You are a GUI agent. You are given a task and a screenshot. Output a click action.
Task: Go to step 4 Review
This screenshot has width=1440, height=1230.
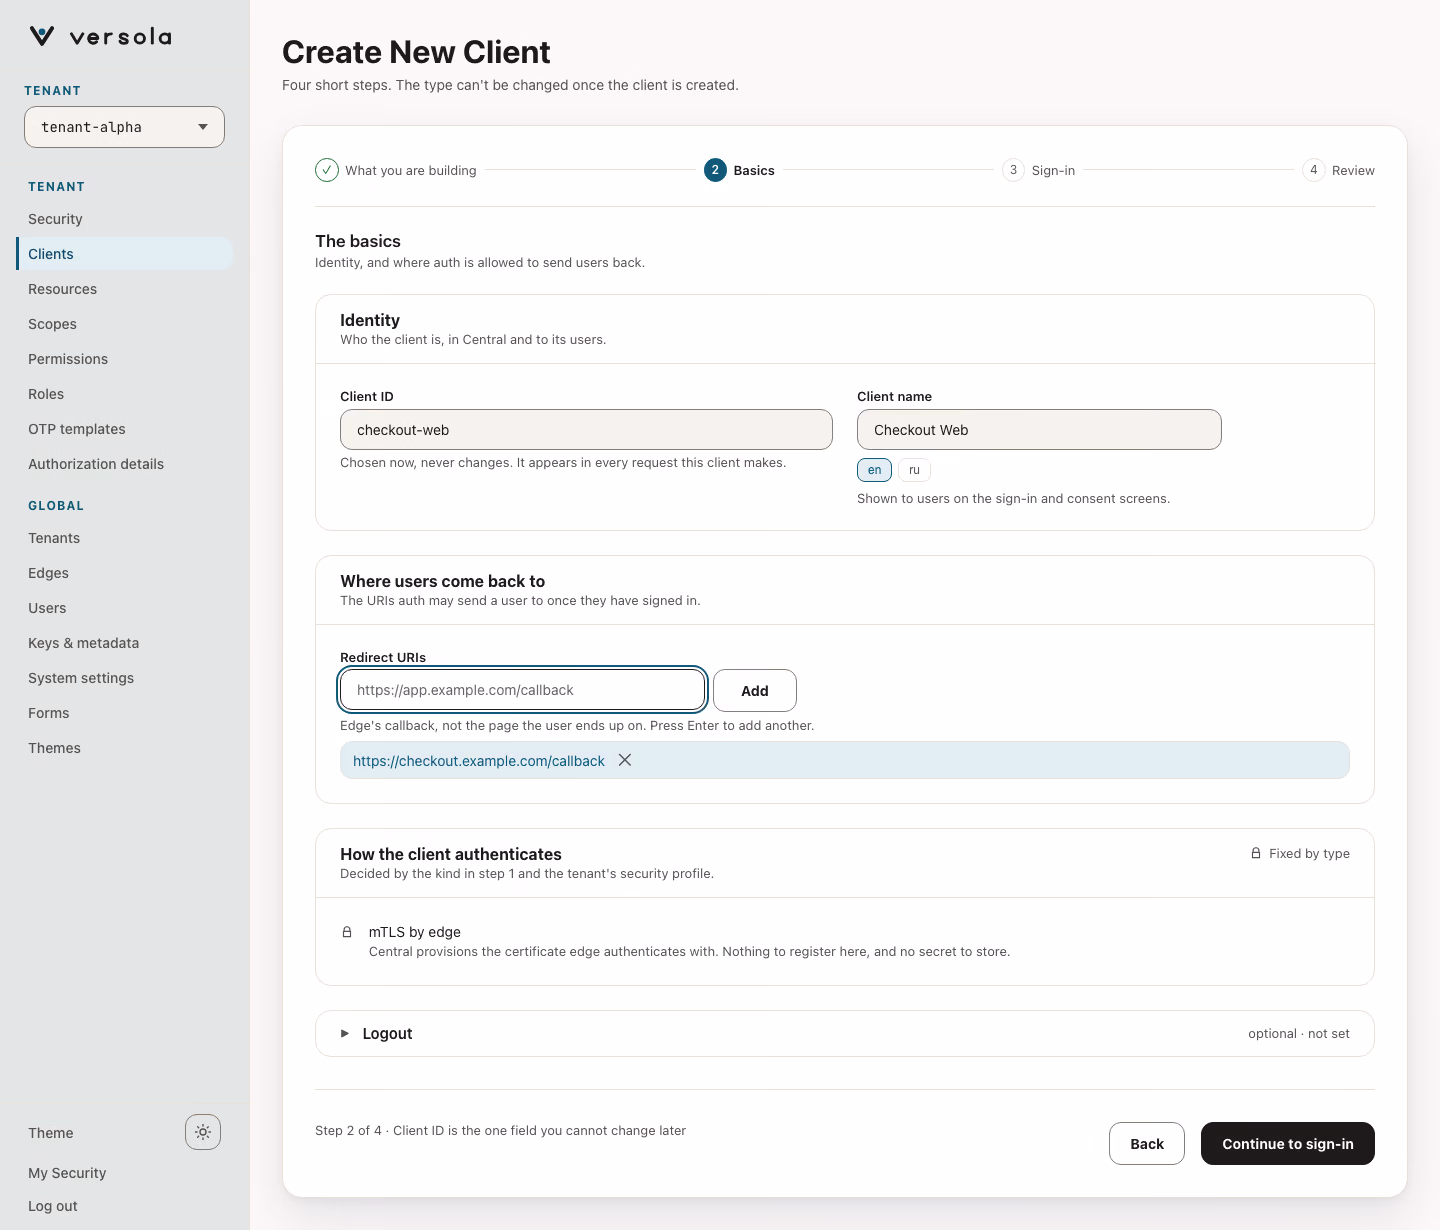click(x=1338, y=170)
